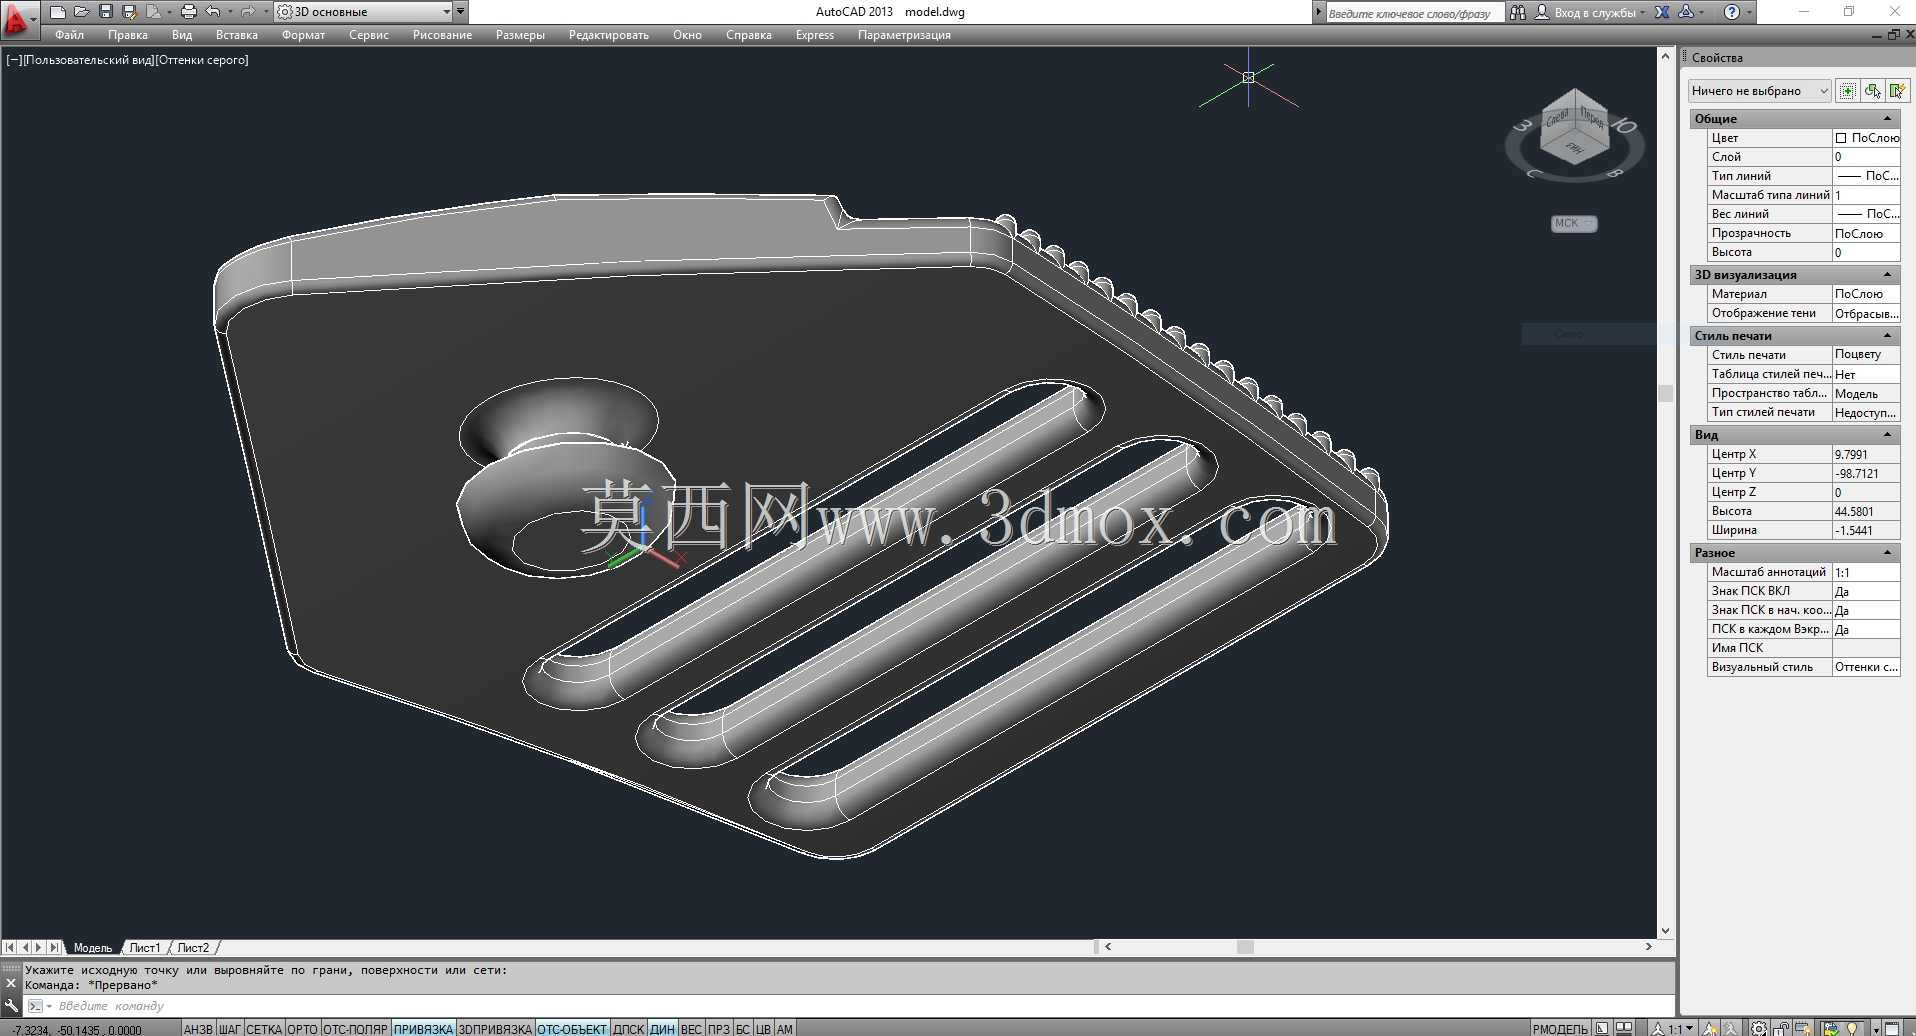Collapse the 'Вид' properties section

[1888, 435]
